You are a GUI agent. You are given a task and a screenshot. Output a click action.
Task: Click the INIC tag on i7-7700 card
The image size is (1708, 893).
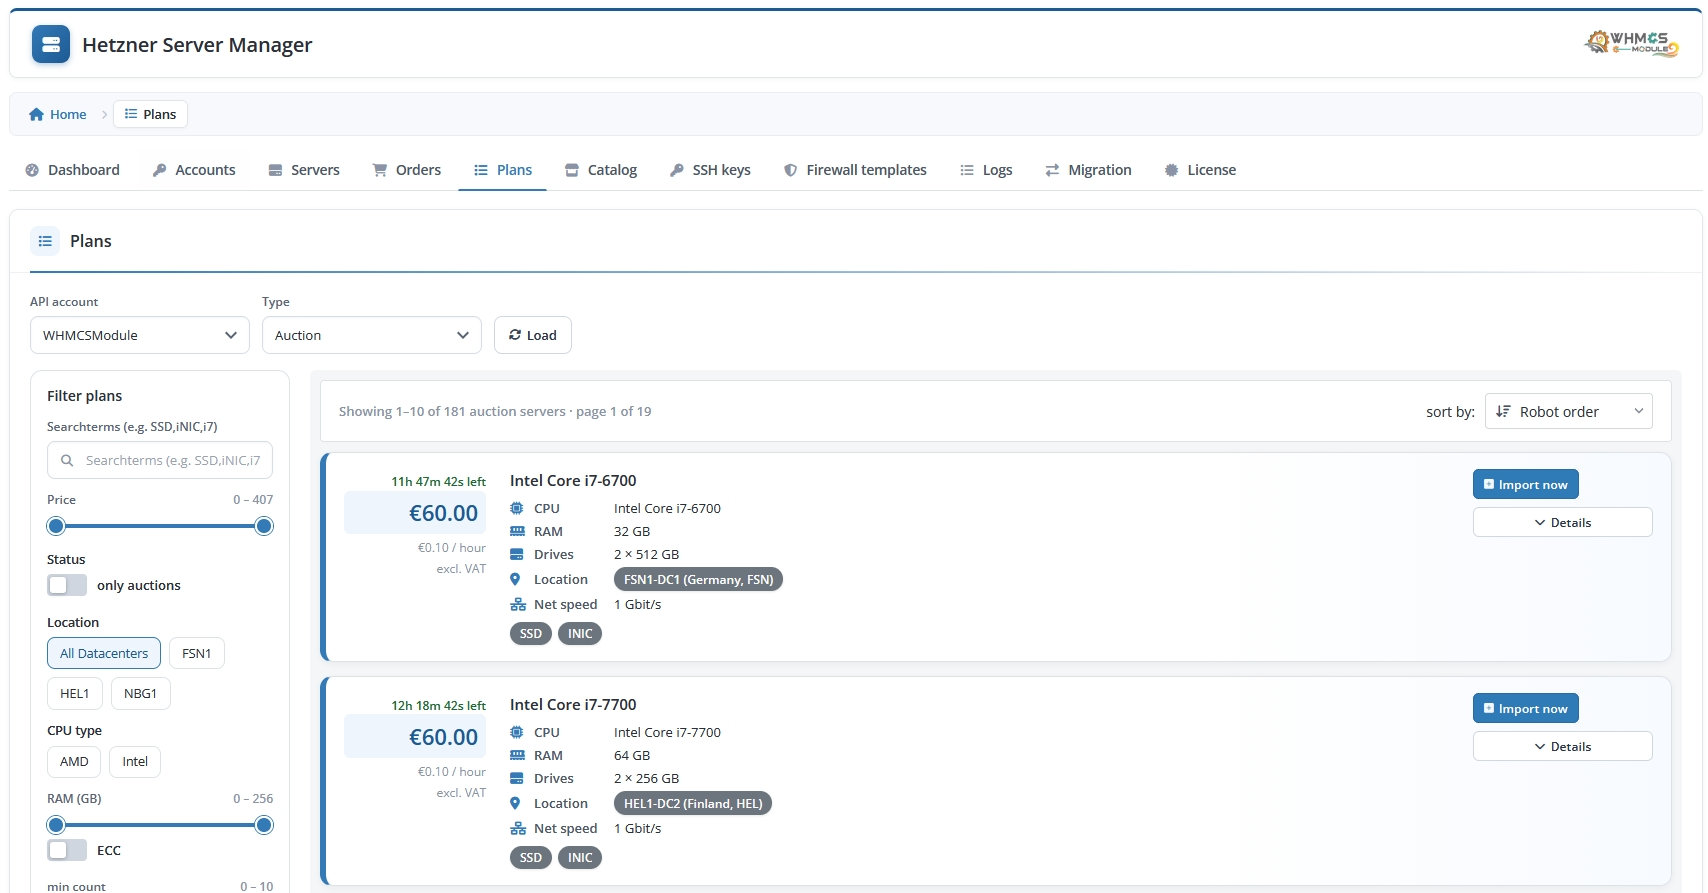coord(580,857)
